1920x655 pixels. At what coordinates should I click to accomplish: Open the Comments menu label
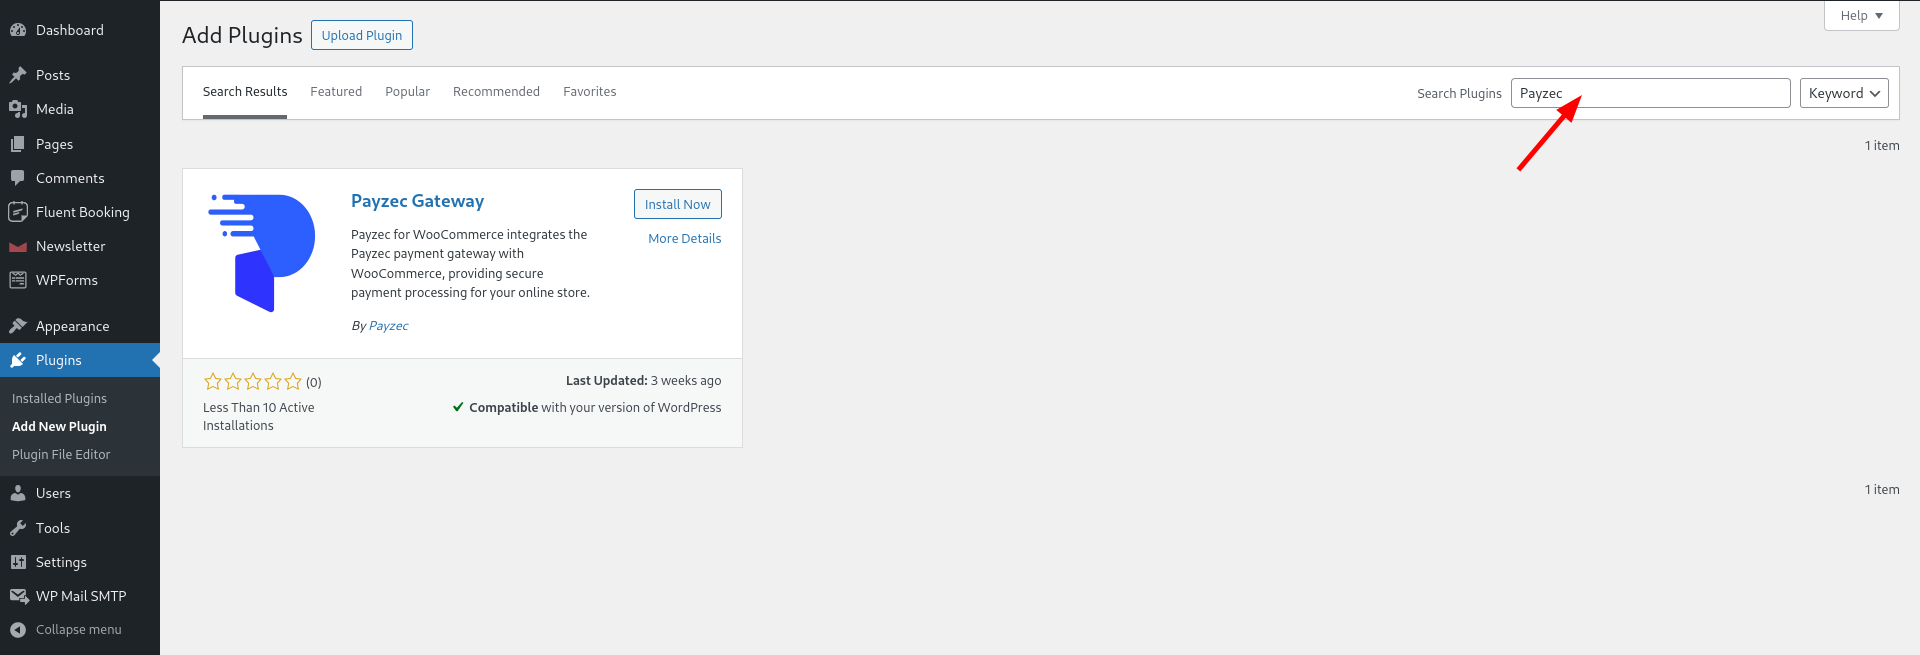tap(70, 178)
